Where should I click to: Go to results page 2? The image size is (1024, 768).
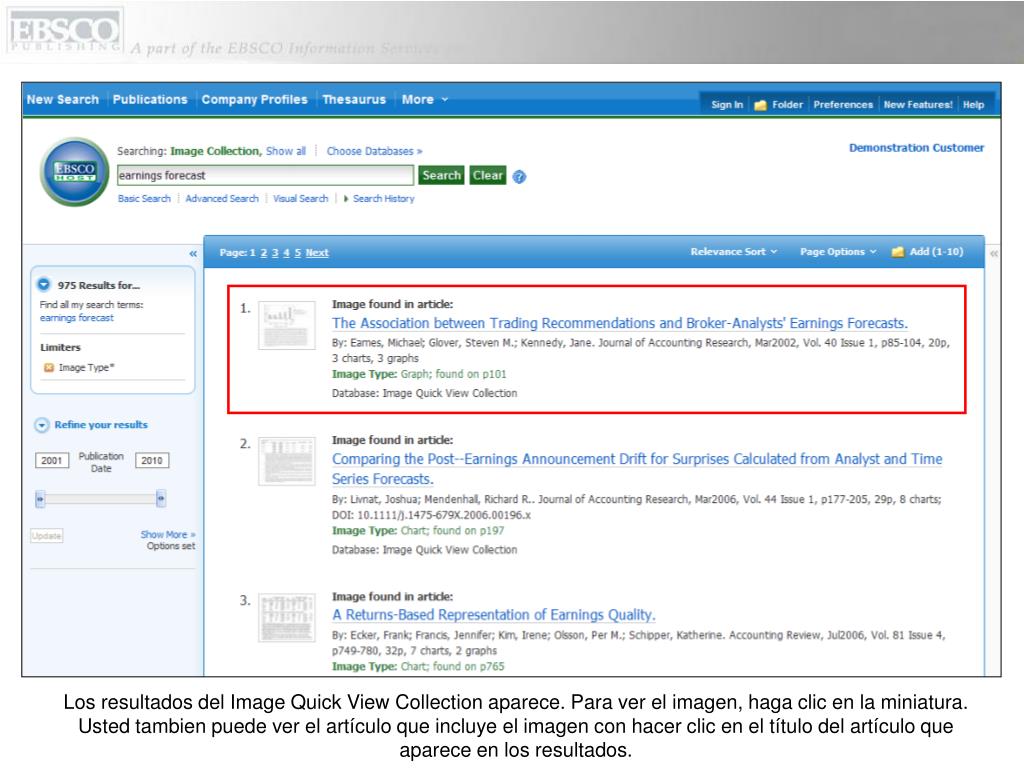[x=264, y=253]
